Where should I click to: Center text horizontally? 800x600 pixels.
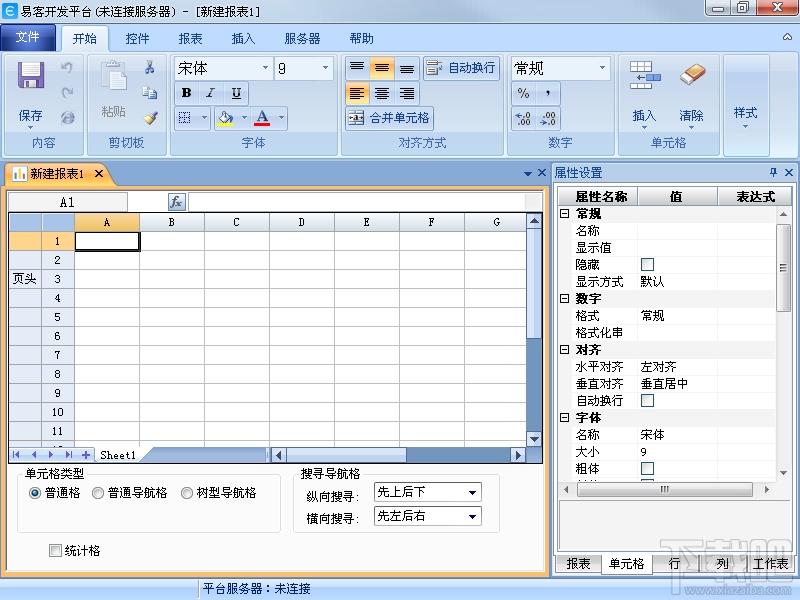point(382,93)
